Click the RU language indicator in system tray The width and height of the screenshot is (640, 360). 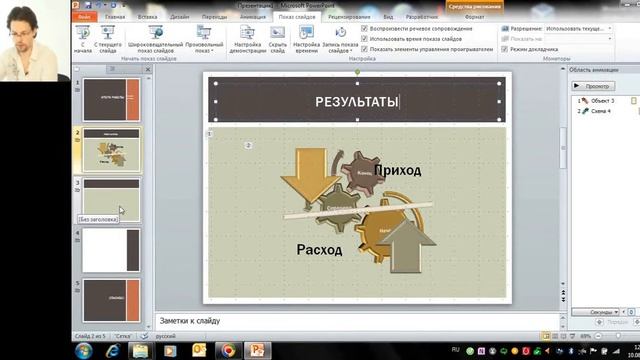[456, 350]
